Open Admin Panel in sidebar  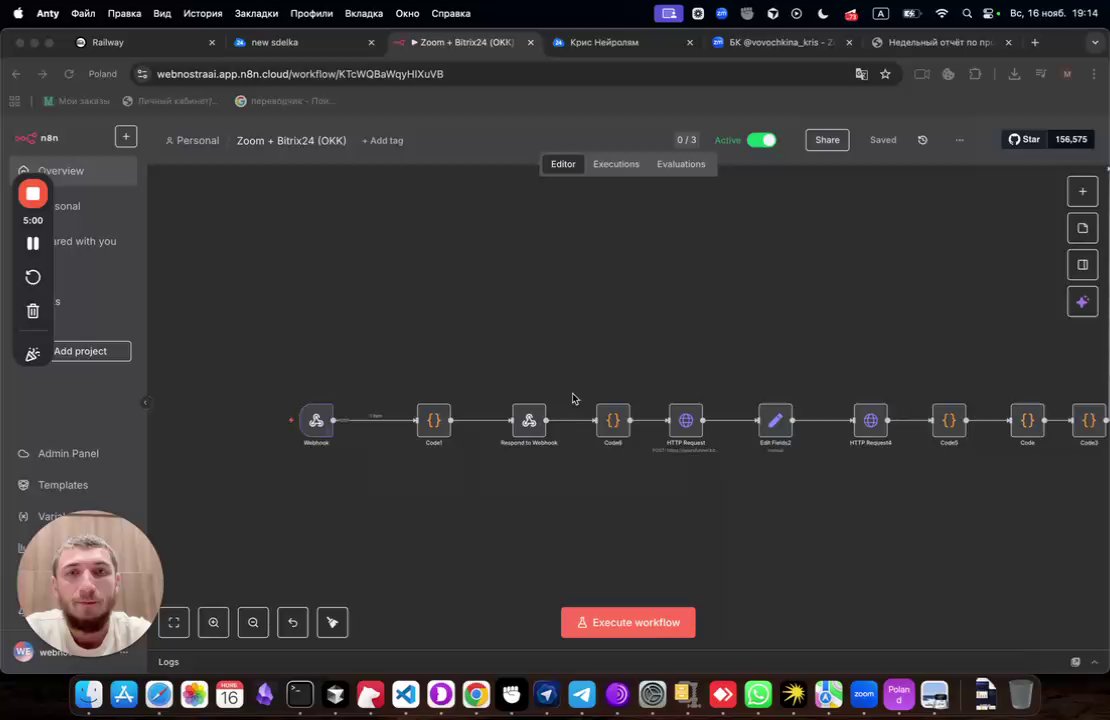pyautogui.click(x=68, y=454)
